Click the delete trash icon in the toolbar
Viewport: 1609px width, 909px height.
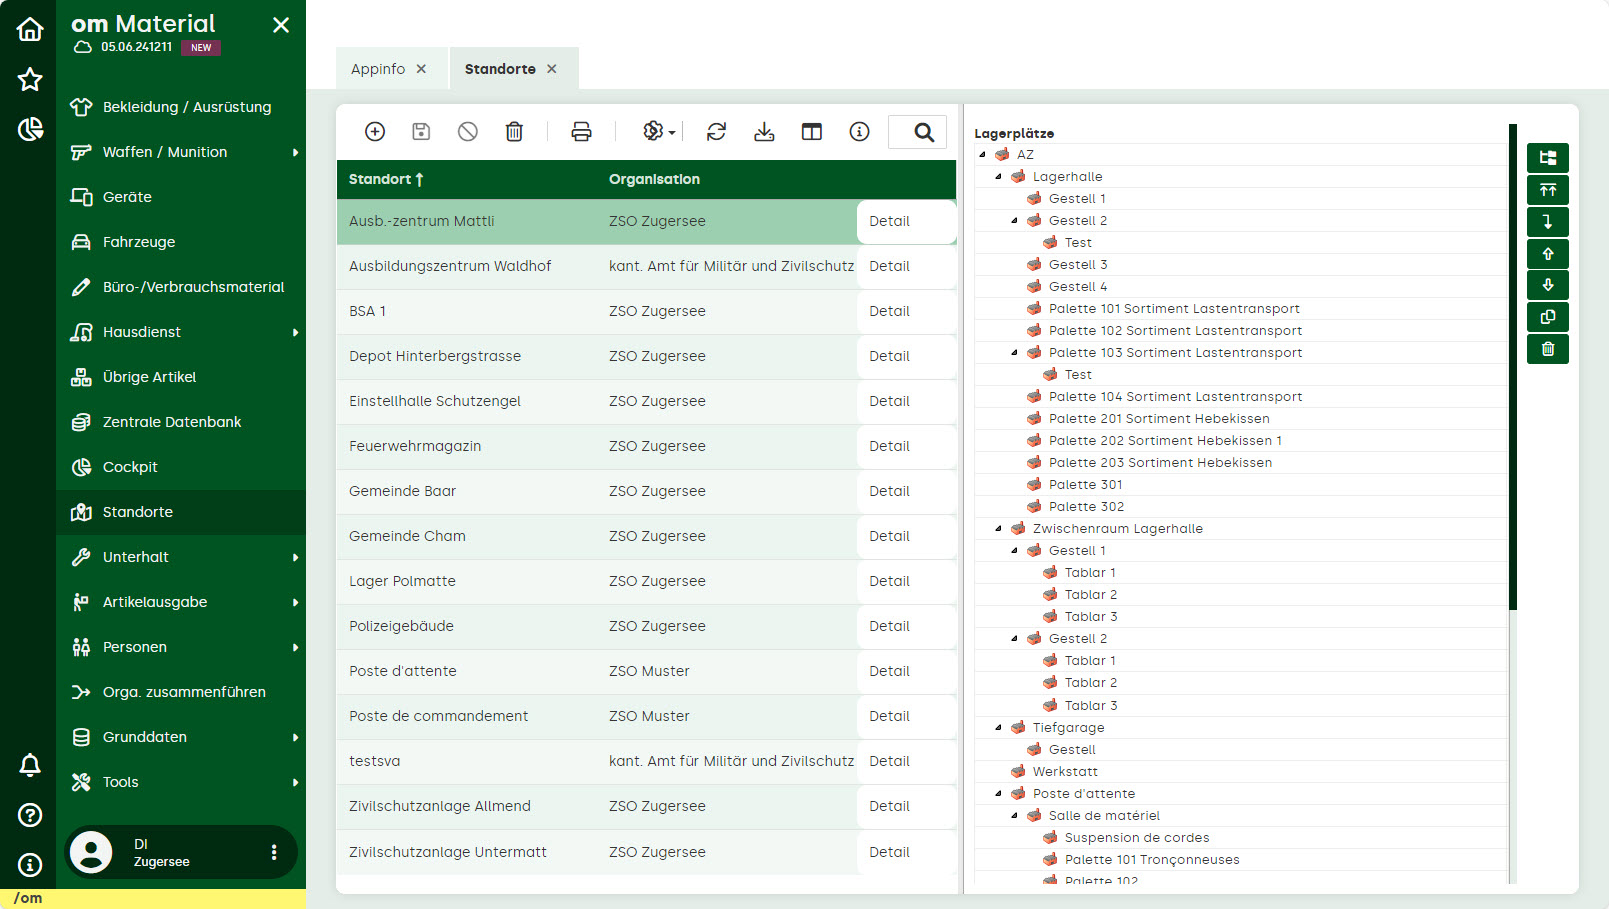pyautogui.click(x=514, y=132)
